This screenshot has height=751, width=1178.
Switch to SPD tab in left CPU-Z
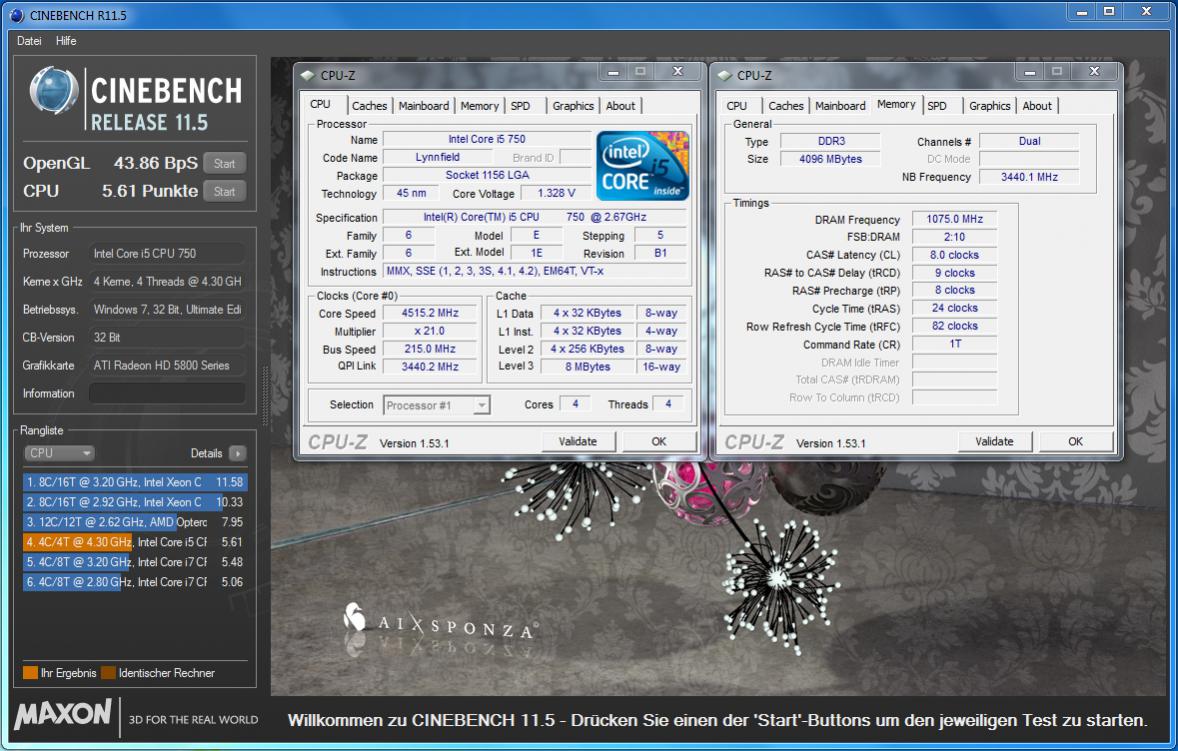point(521,106)
